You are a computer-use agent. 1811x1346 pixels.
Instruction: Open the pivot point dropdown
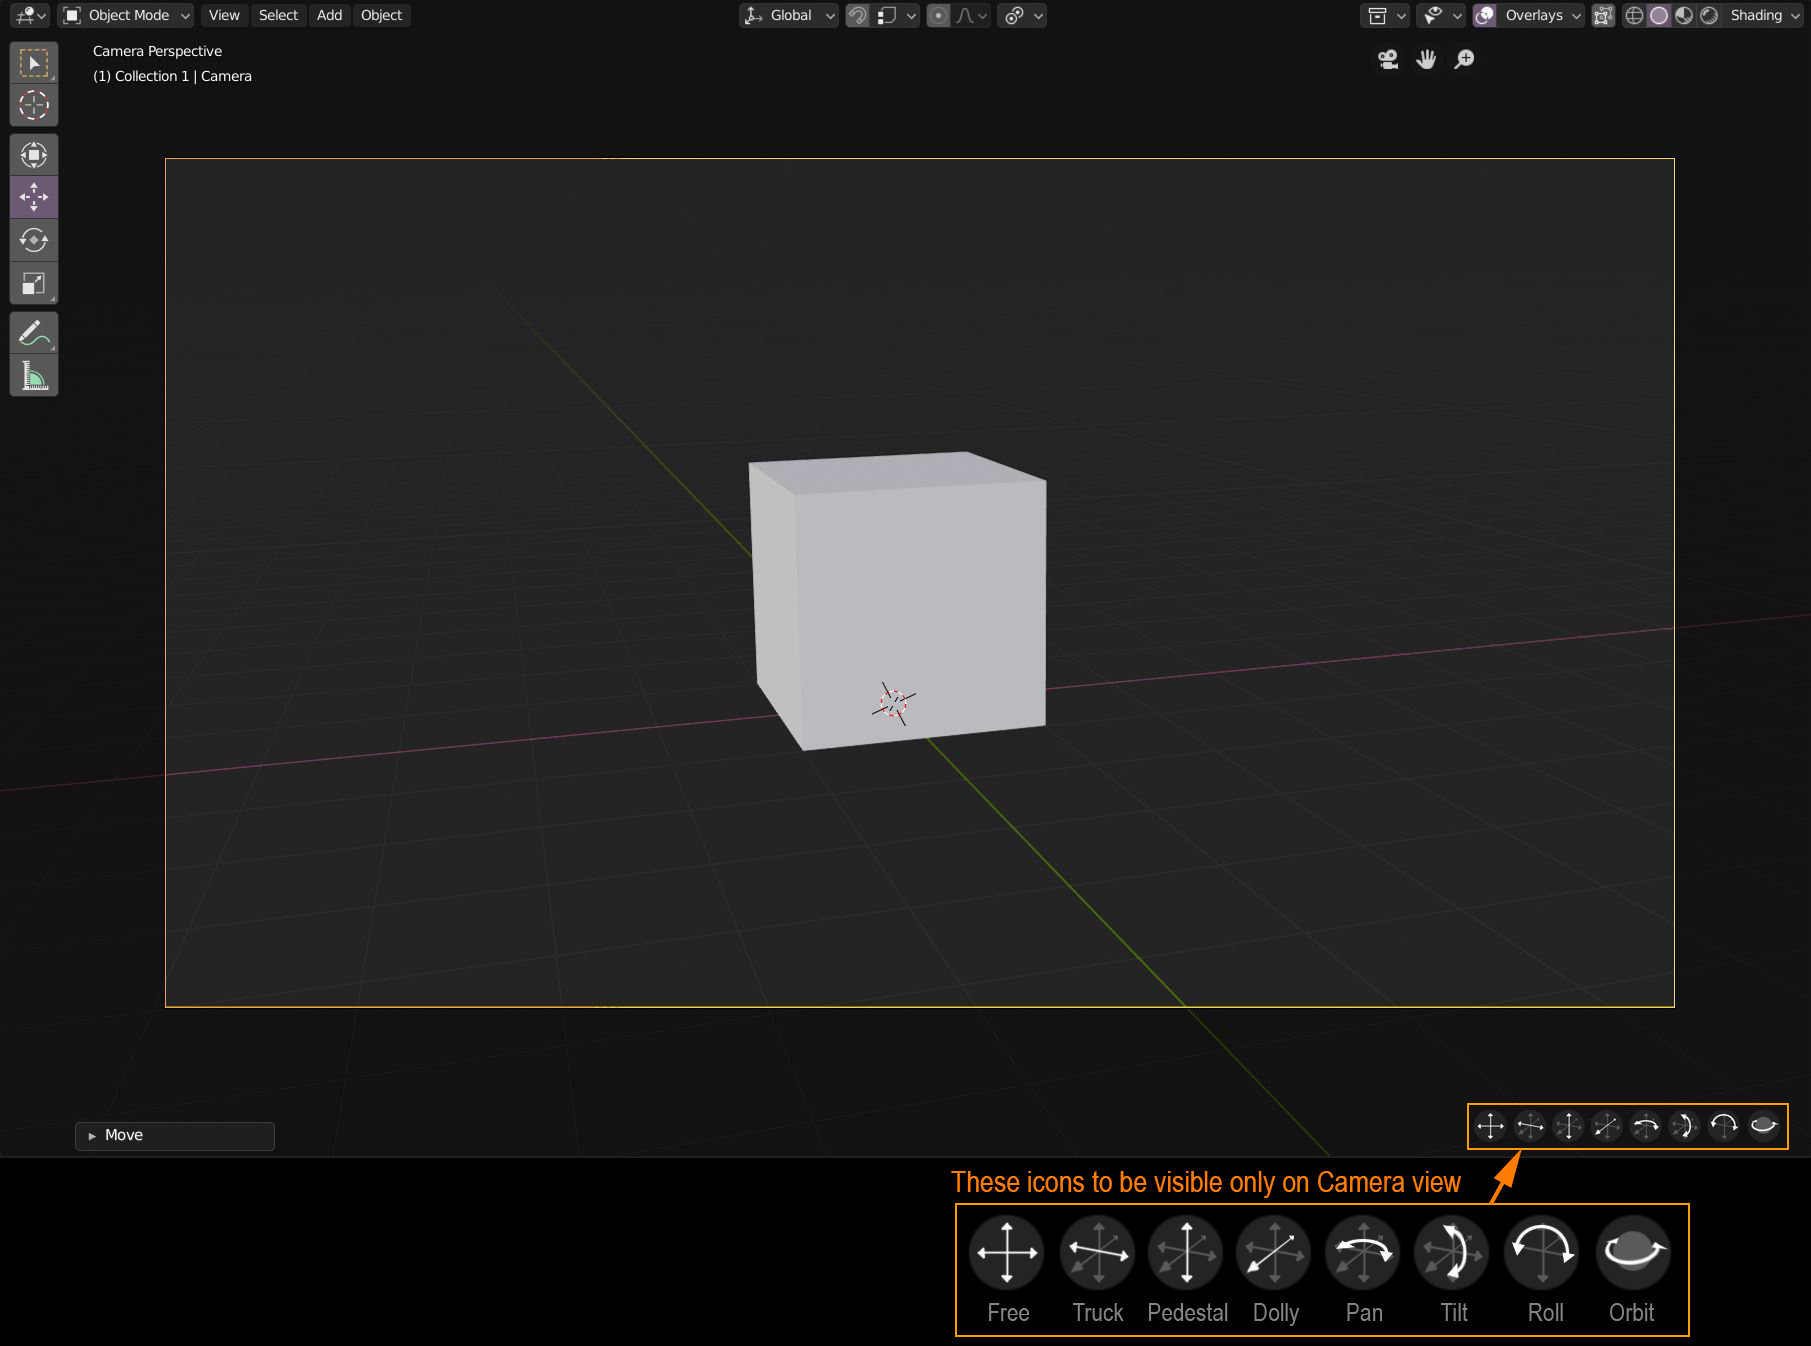[x=1021, y=15]
